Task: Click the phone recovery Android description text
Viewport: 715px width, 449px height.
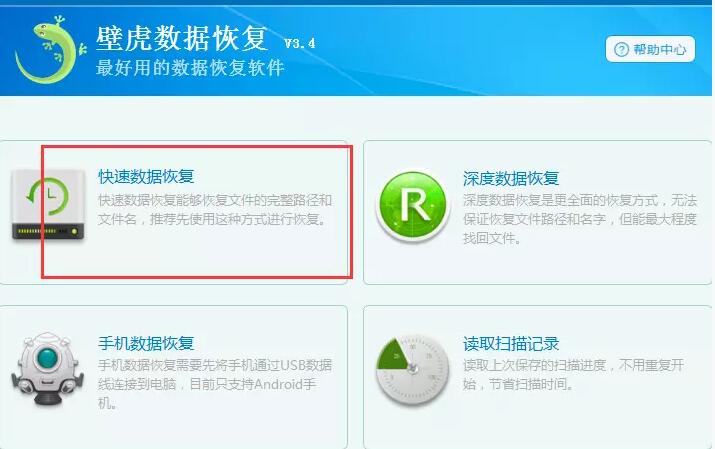Action: click(215, 384)
